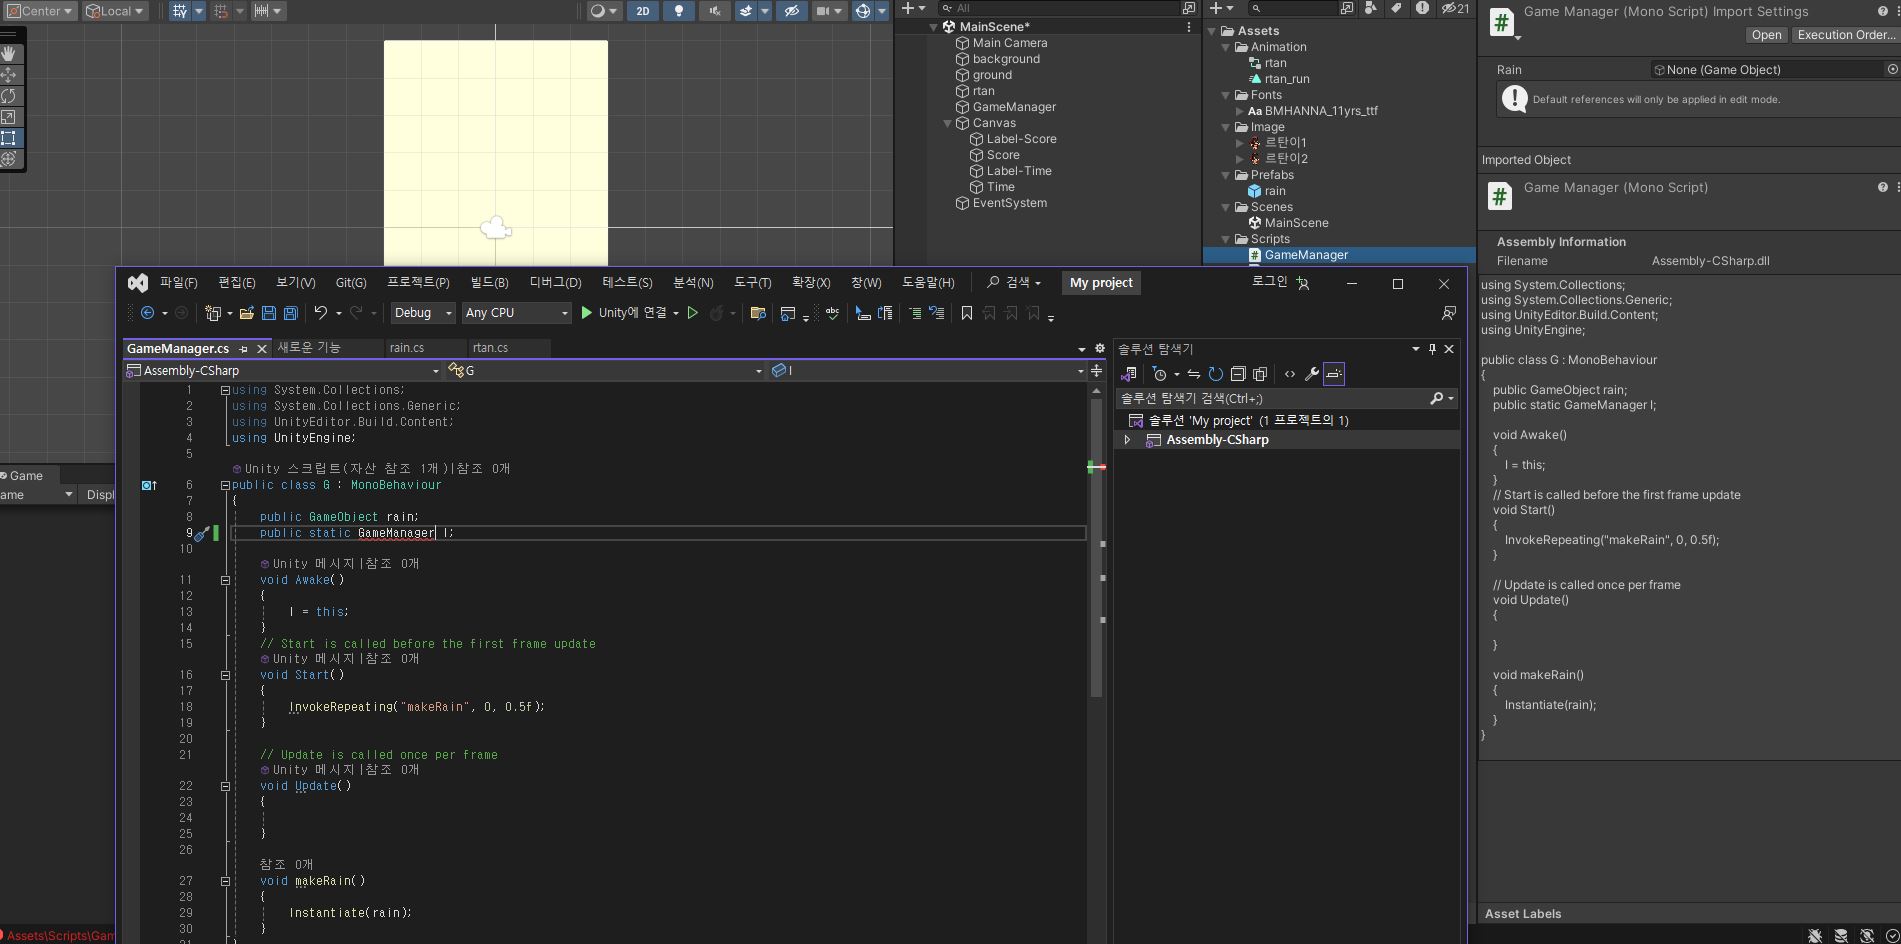Click the bookmark icon in Visual Studio toolbar
The width and height of the screenshot is (1901, 944).
966,313
